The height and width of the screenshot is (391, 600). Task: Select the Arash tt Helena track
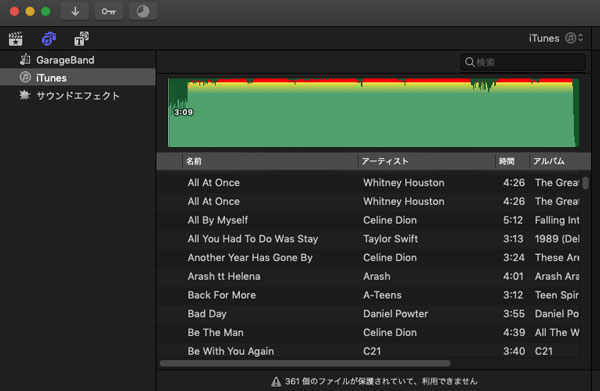click(x=369, y=276)
